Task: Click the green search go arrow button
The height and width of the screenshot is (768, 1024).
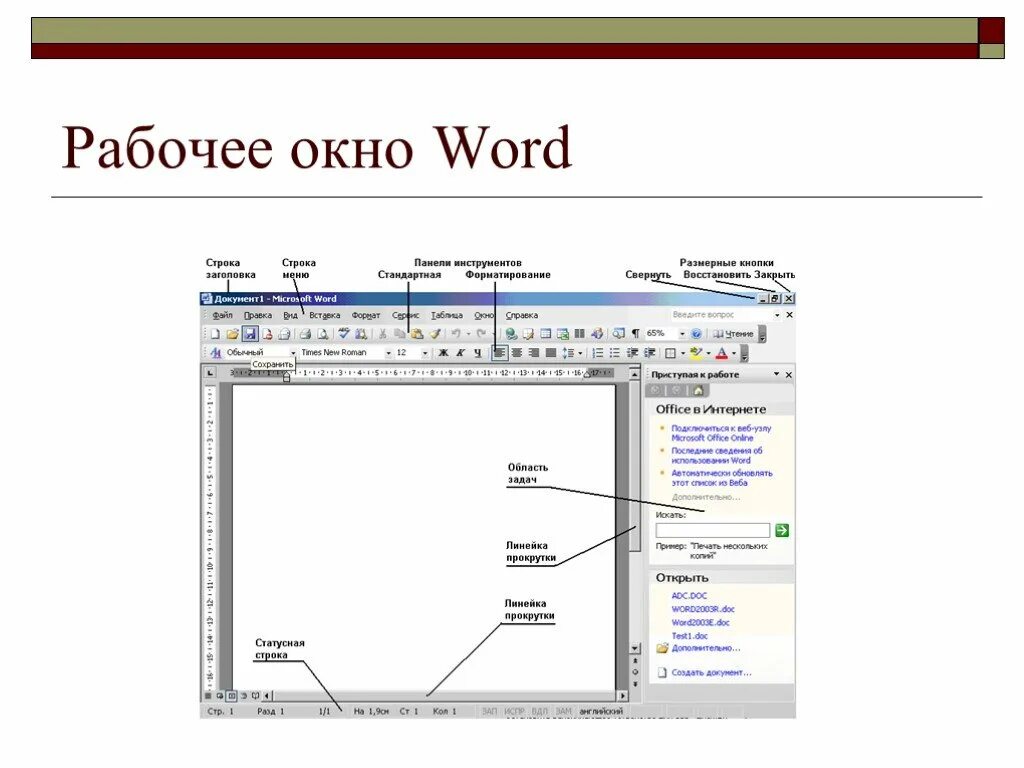Action: click(x=782, y=530)
